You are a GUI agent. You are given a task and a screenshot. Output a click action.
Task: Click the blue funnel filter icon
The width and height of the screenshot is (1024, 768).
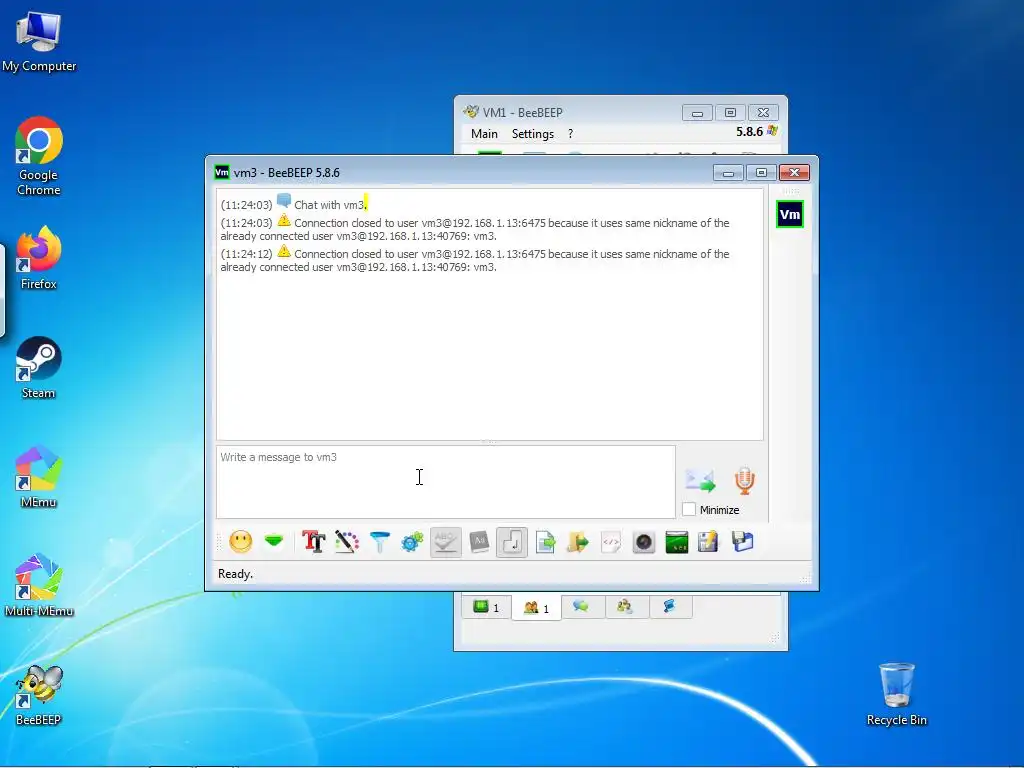[379, 542]
